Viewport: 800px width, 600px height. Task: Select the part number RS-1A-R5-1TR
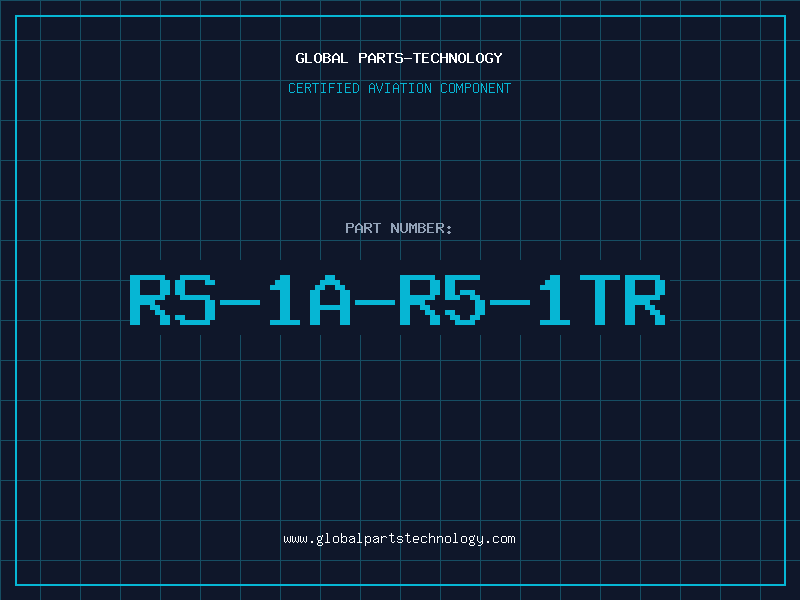point(397,299)
